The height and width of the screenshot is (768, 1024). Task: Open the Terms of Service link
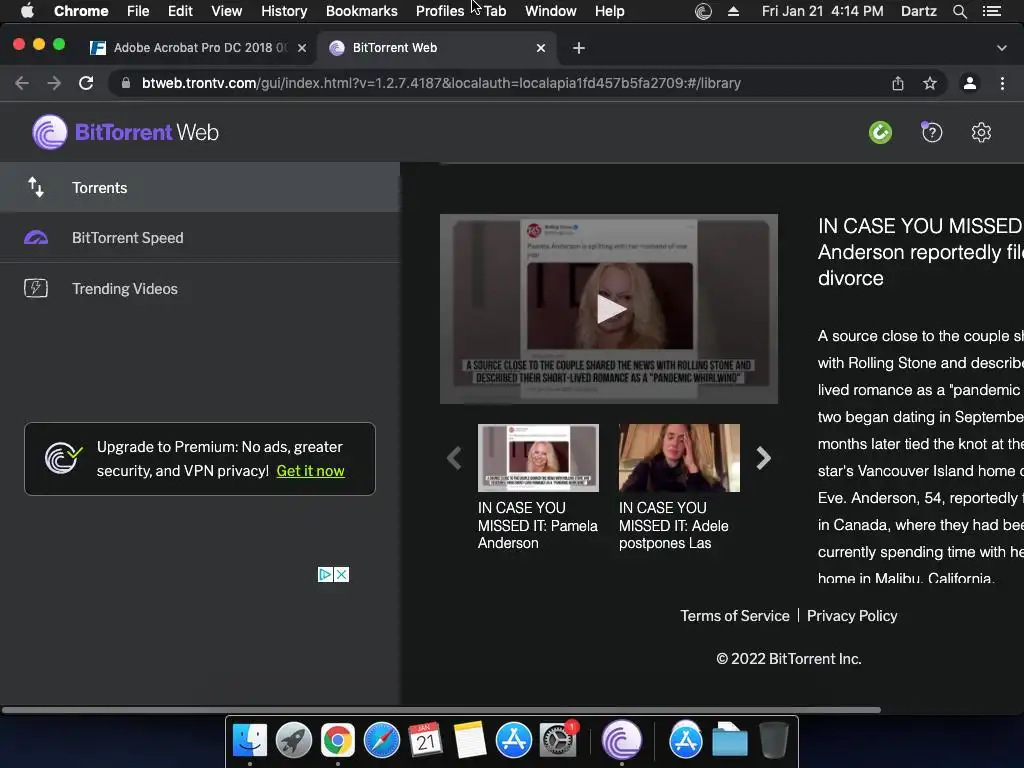click(x=735, y=616)
